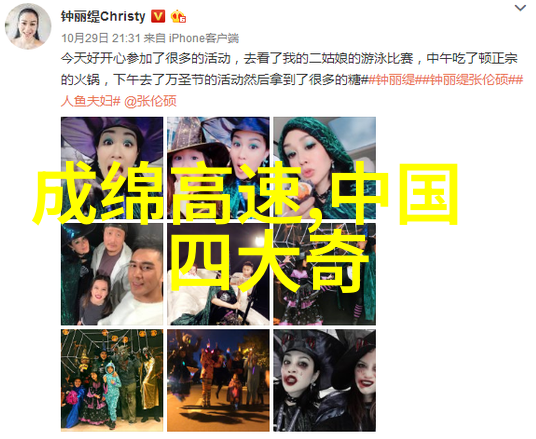This screenshot has height=439, width=536.
Task: Open photo of two women in vampire makeup
Action: coord(324,380)
